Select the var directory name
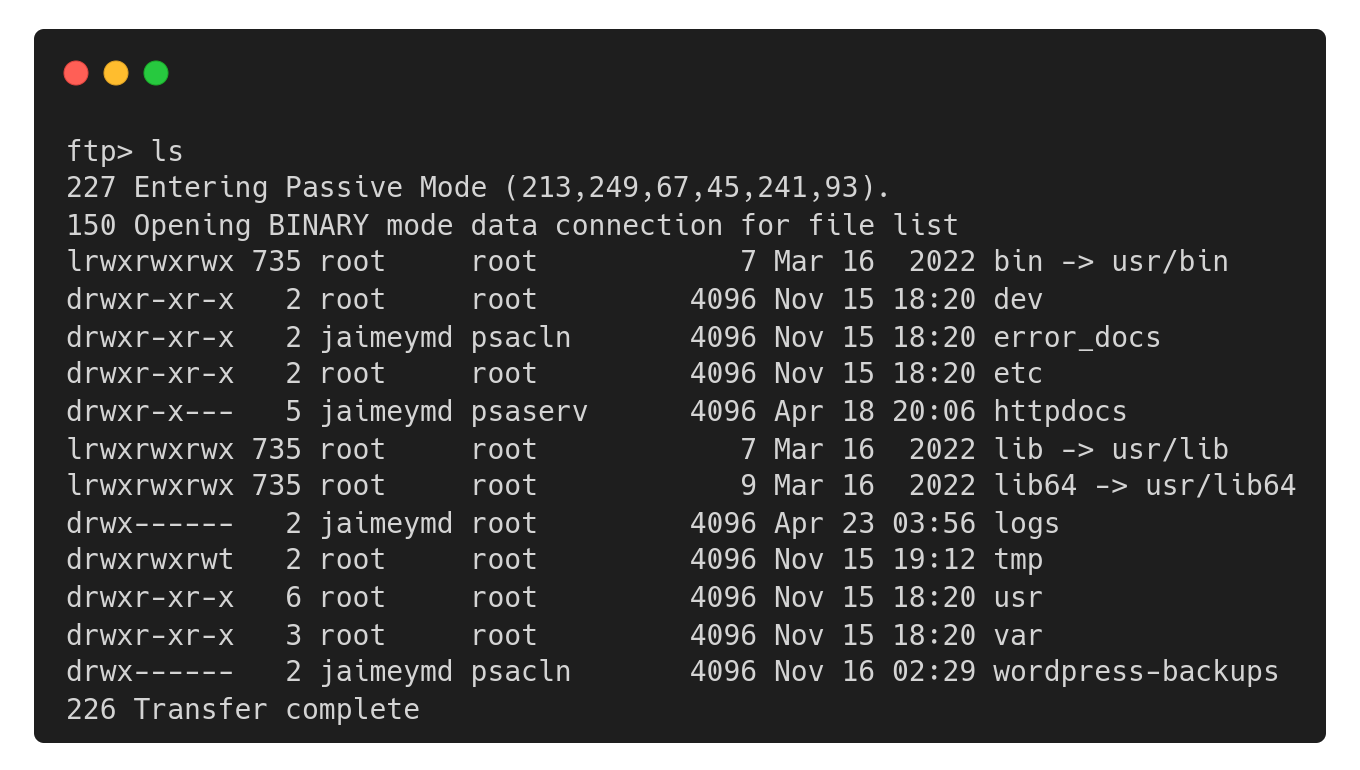This screenshot has width=1360, height=770. pyautogui.click(x=1018, y=635)
